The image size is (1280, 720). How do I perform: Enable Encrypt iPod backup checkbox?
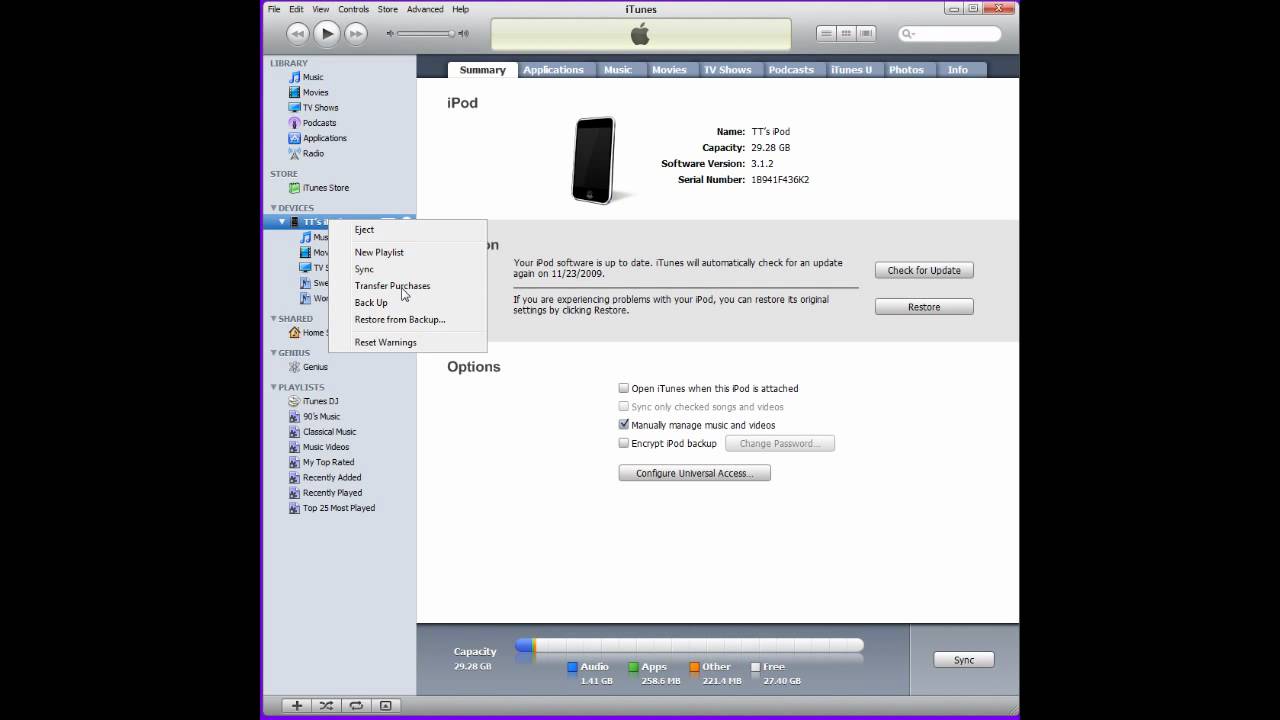624,443
